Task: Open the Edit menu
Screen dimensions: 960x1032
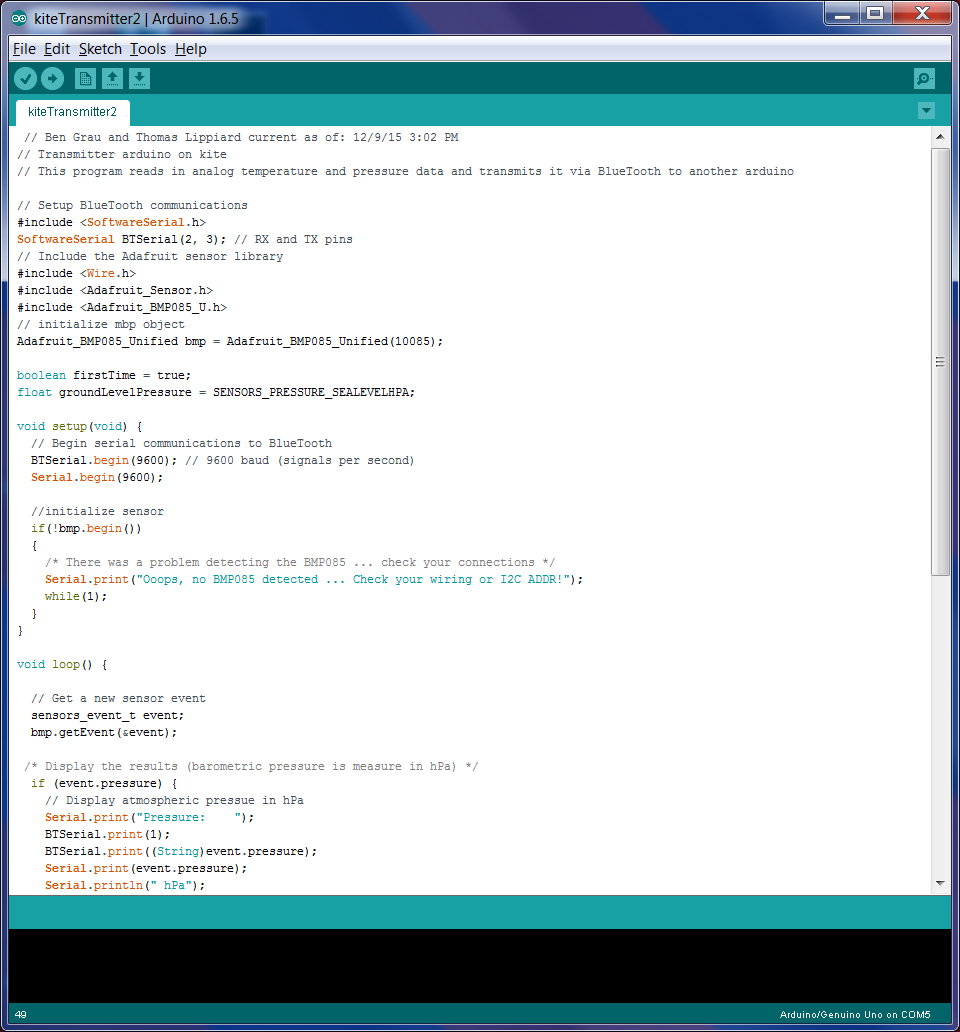Action: click(57, 49)
